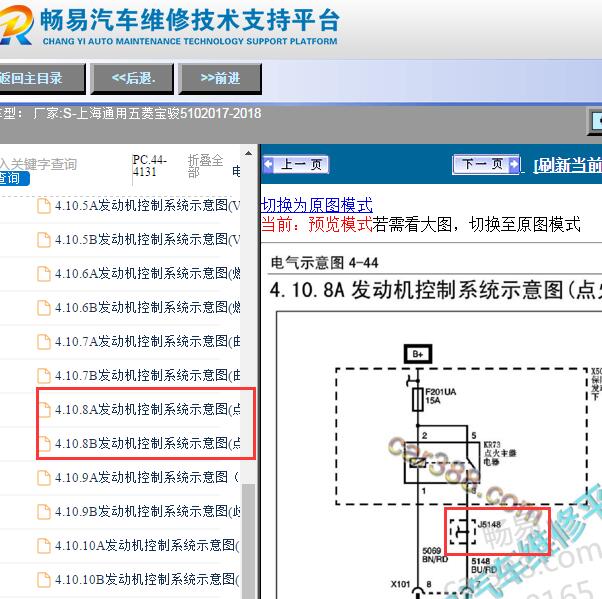Click 折叠全部 to collapse all
Viewport: 602px width, 599px height.
(205, 166)
